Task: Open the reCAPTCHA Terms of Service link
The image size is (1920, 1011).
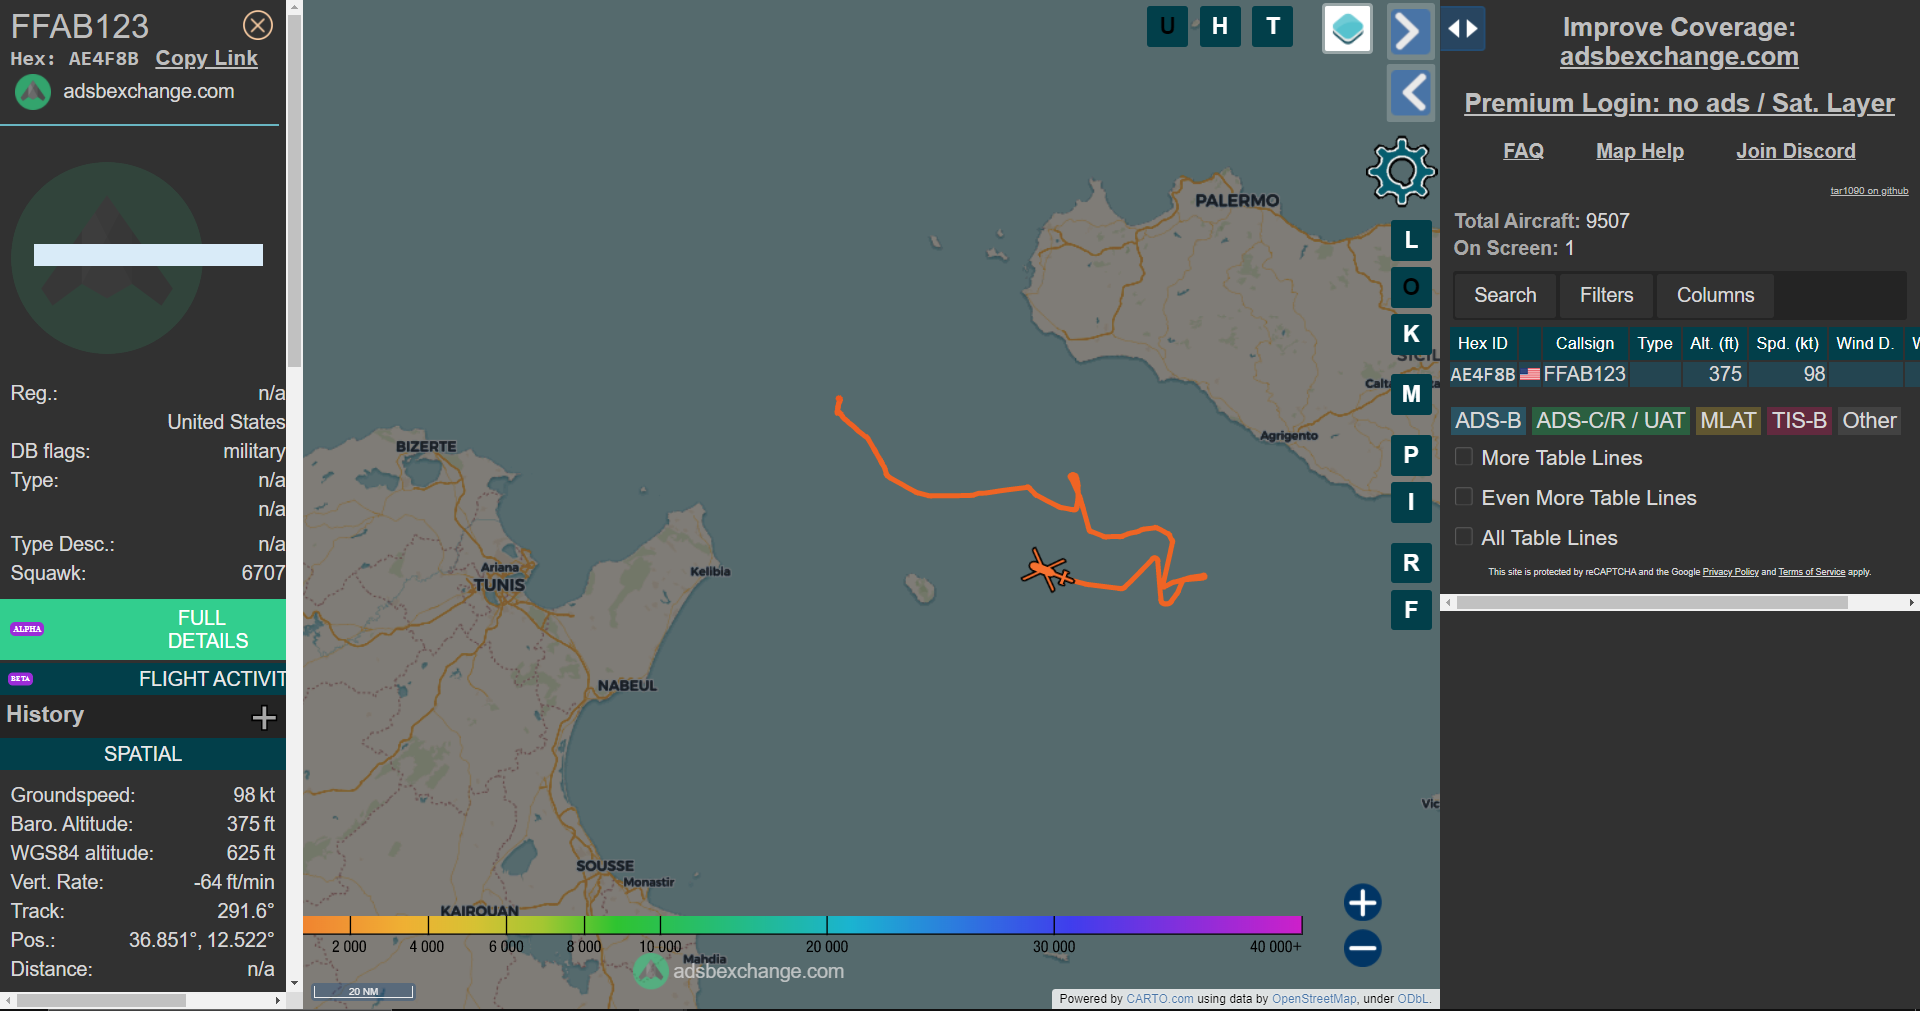Action: pos(1811,572)
